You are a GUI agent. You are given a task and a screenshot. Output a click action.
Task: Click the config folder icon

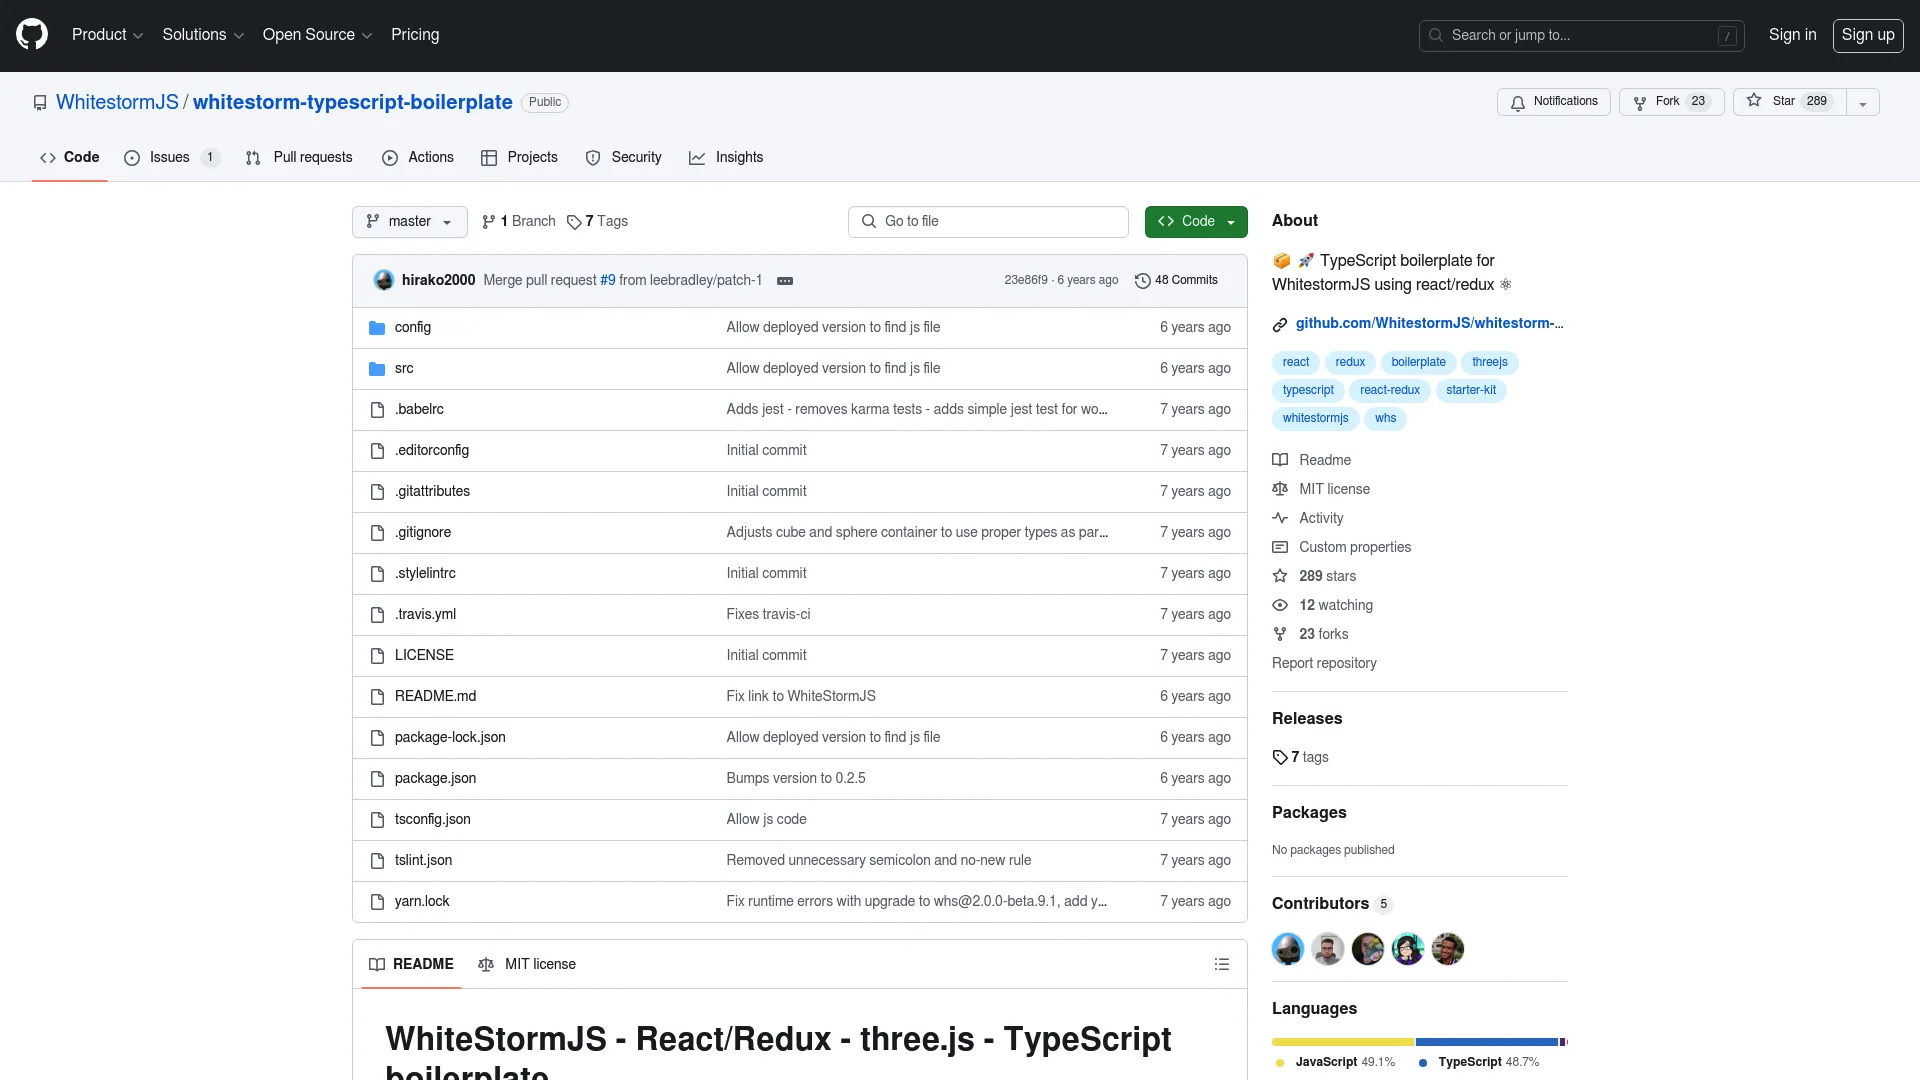[x=377, y=328]
